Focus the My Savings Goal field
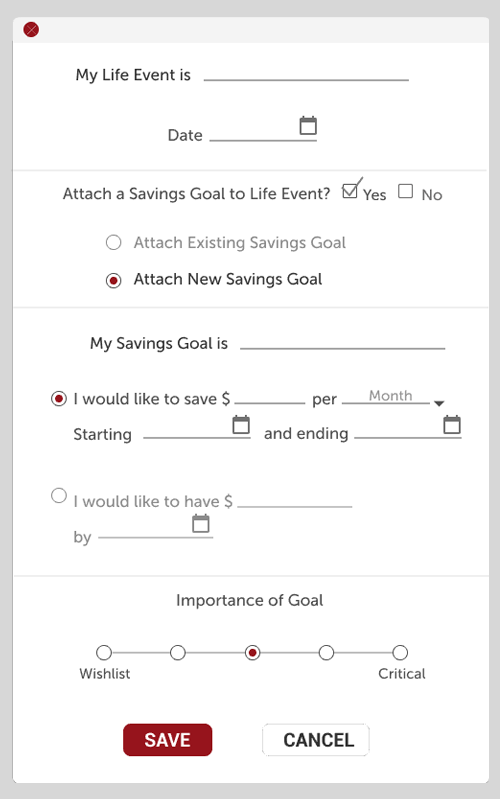 (x=343, y=342)
